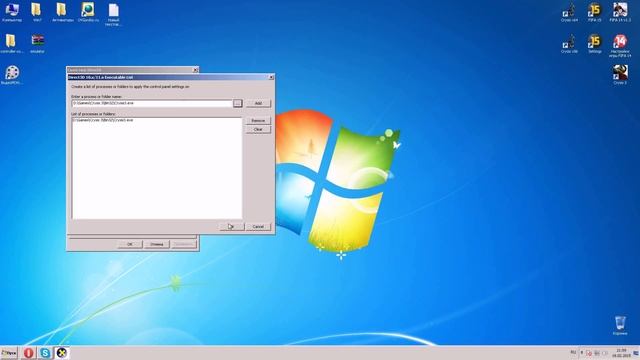Open the FIFA 15 Settings shortcut
The image size is (640, 360).
click(594, 43)
